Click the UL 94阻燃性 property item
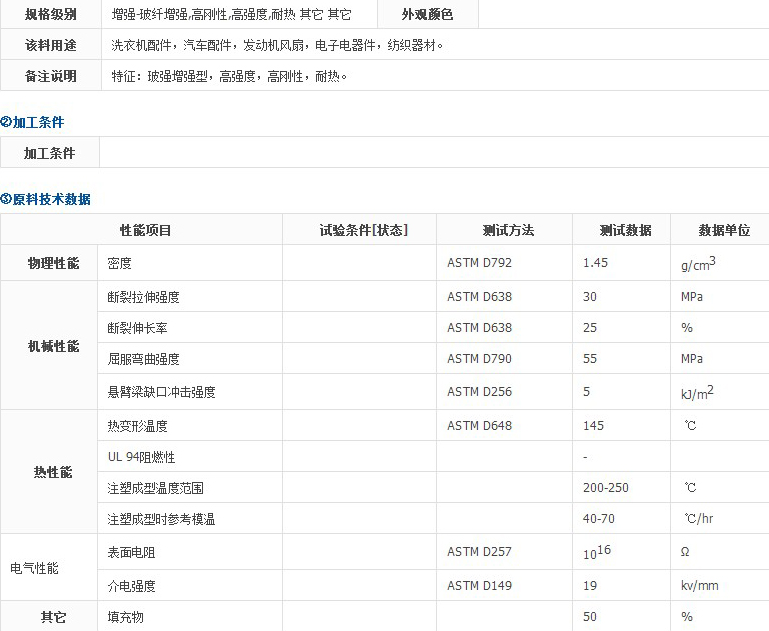769x631 pixels. point(141,457)
